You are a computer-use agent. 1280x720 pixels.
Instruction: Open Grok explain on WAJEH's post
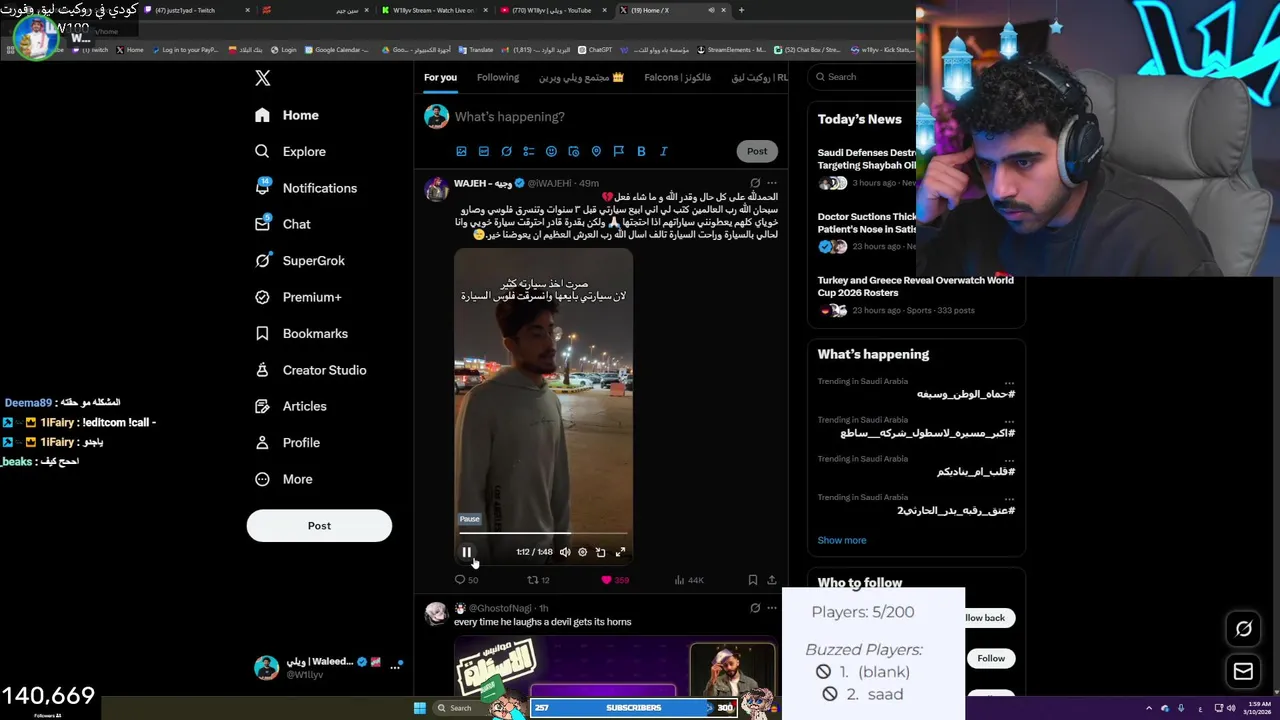[x=755, y=183]
